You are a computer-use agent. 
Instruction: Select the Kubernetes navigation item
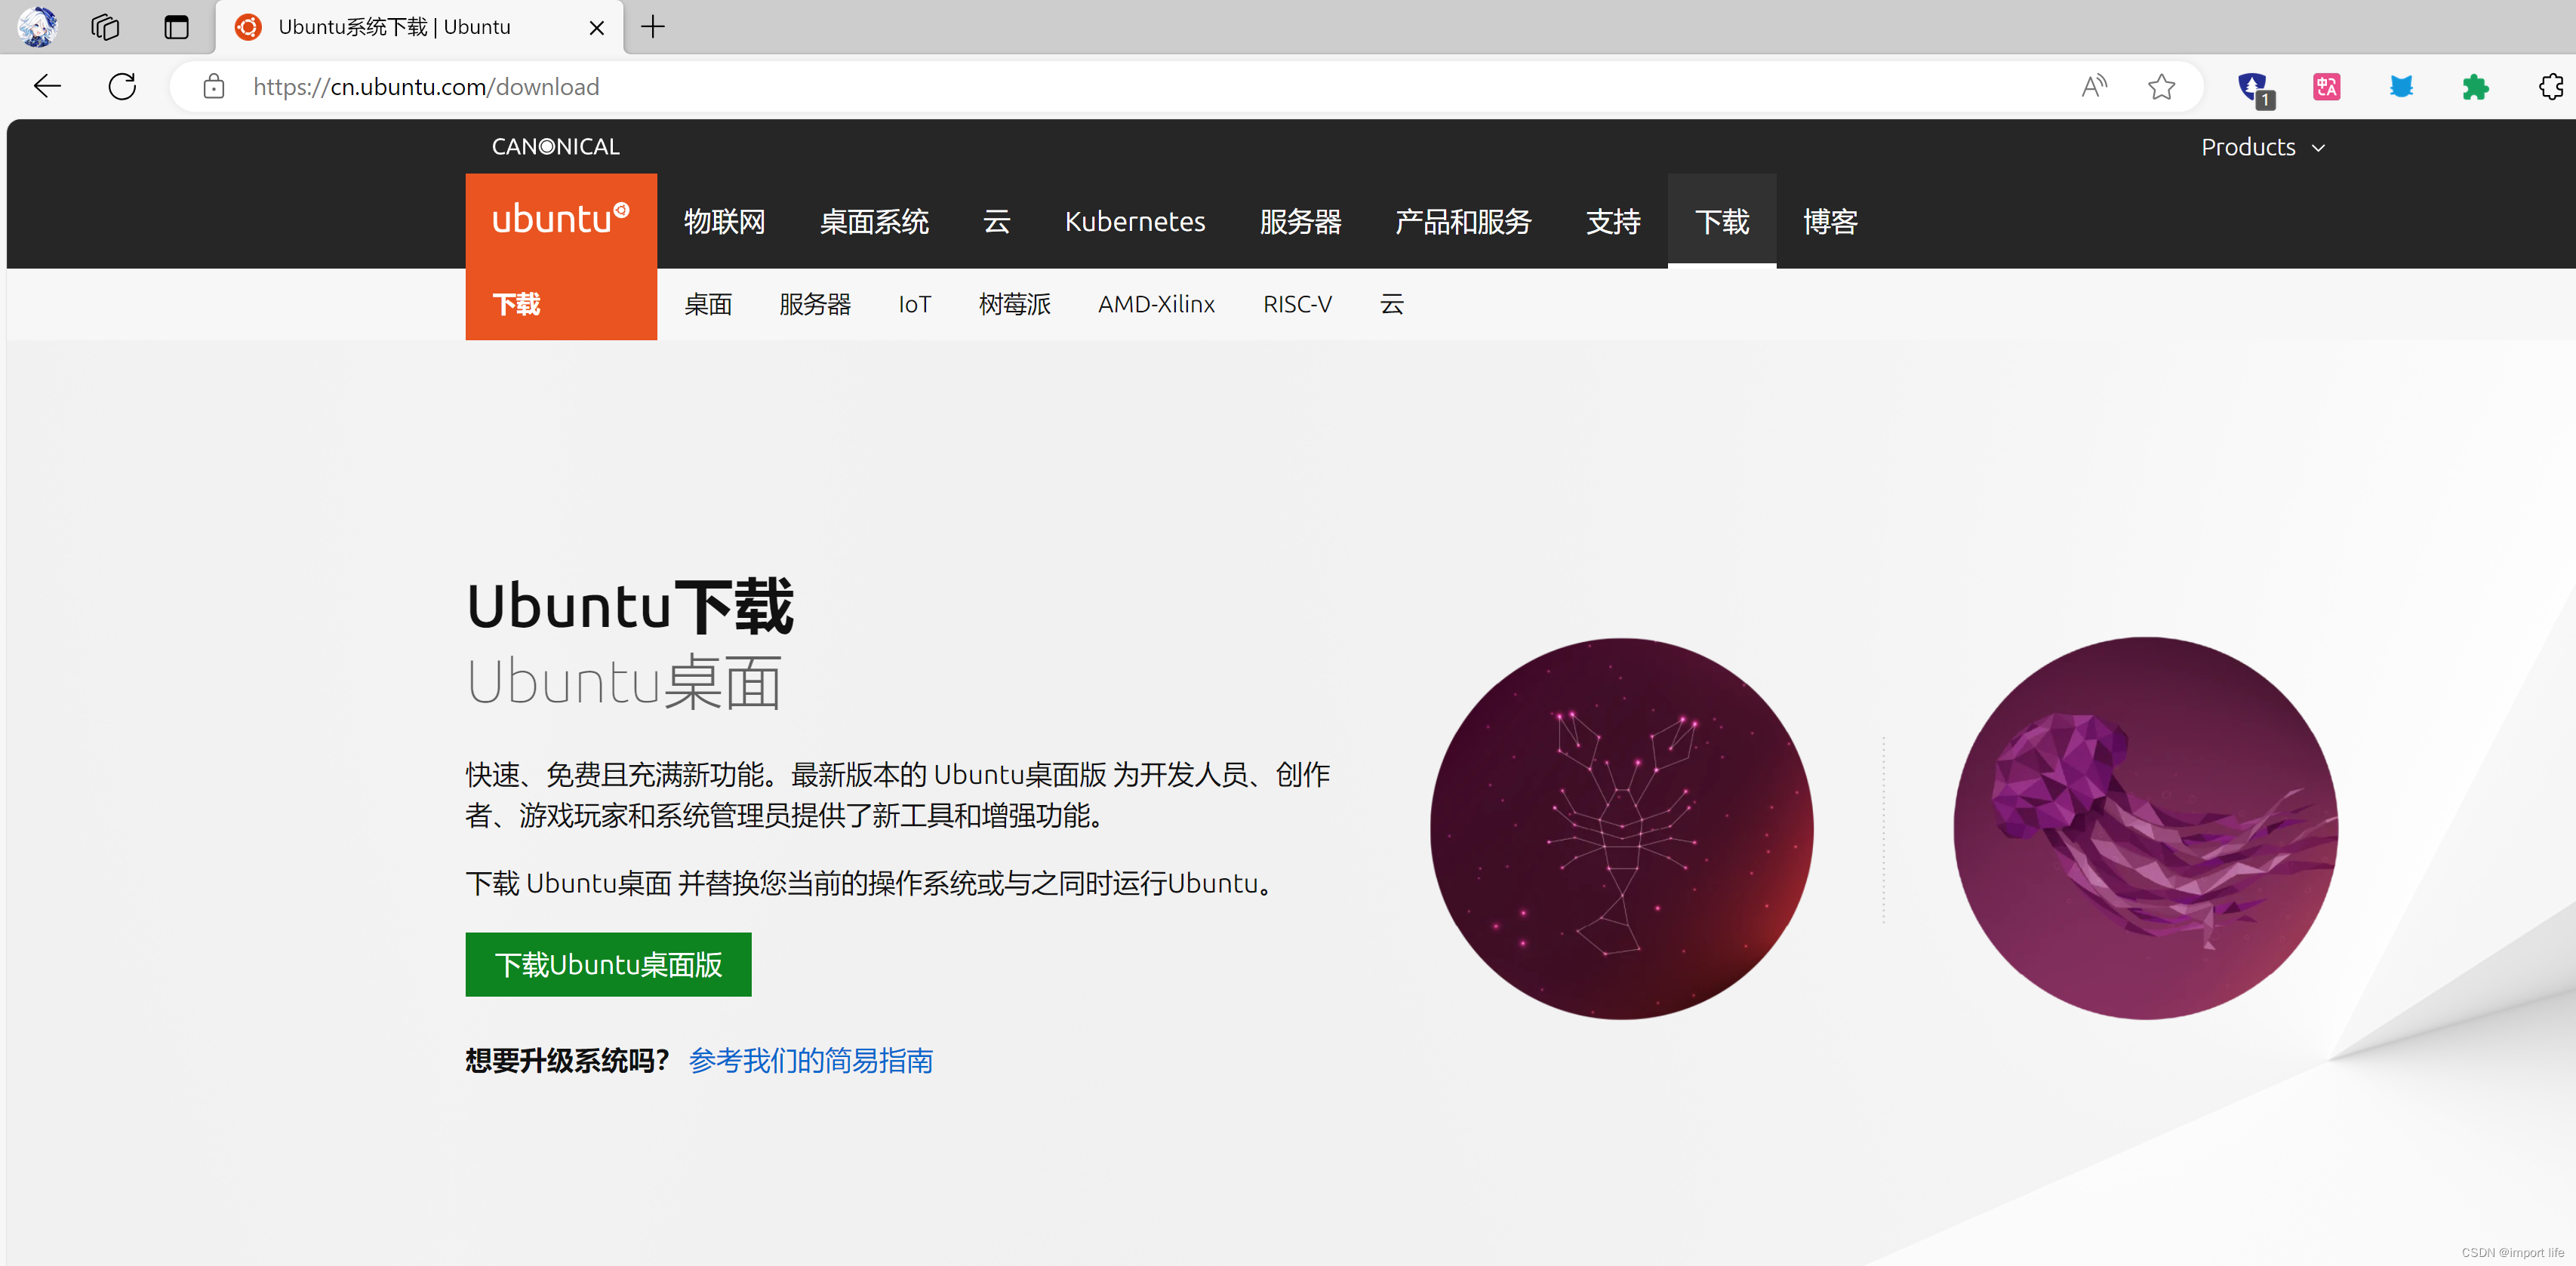(x=1134, y=222)
